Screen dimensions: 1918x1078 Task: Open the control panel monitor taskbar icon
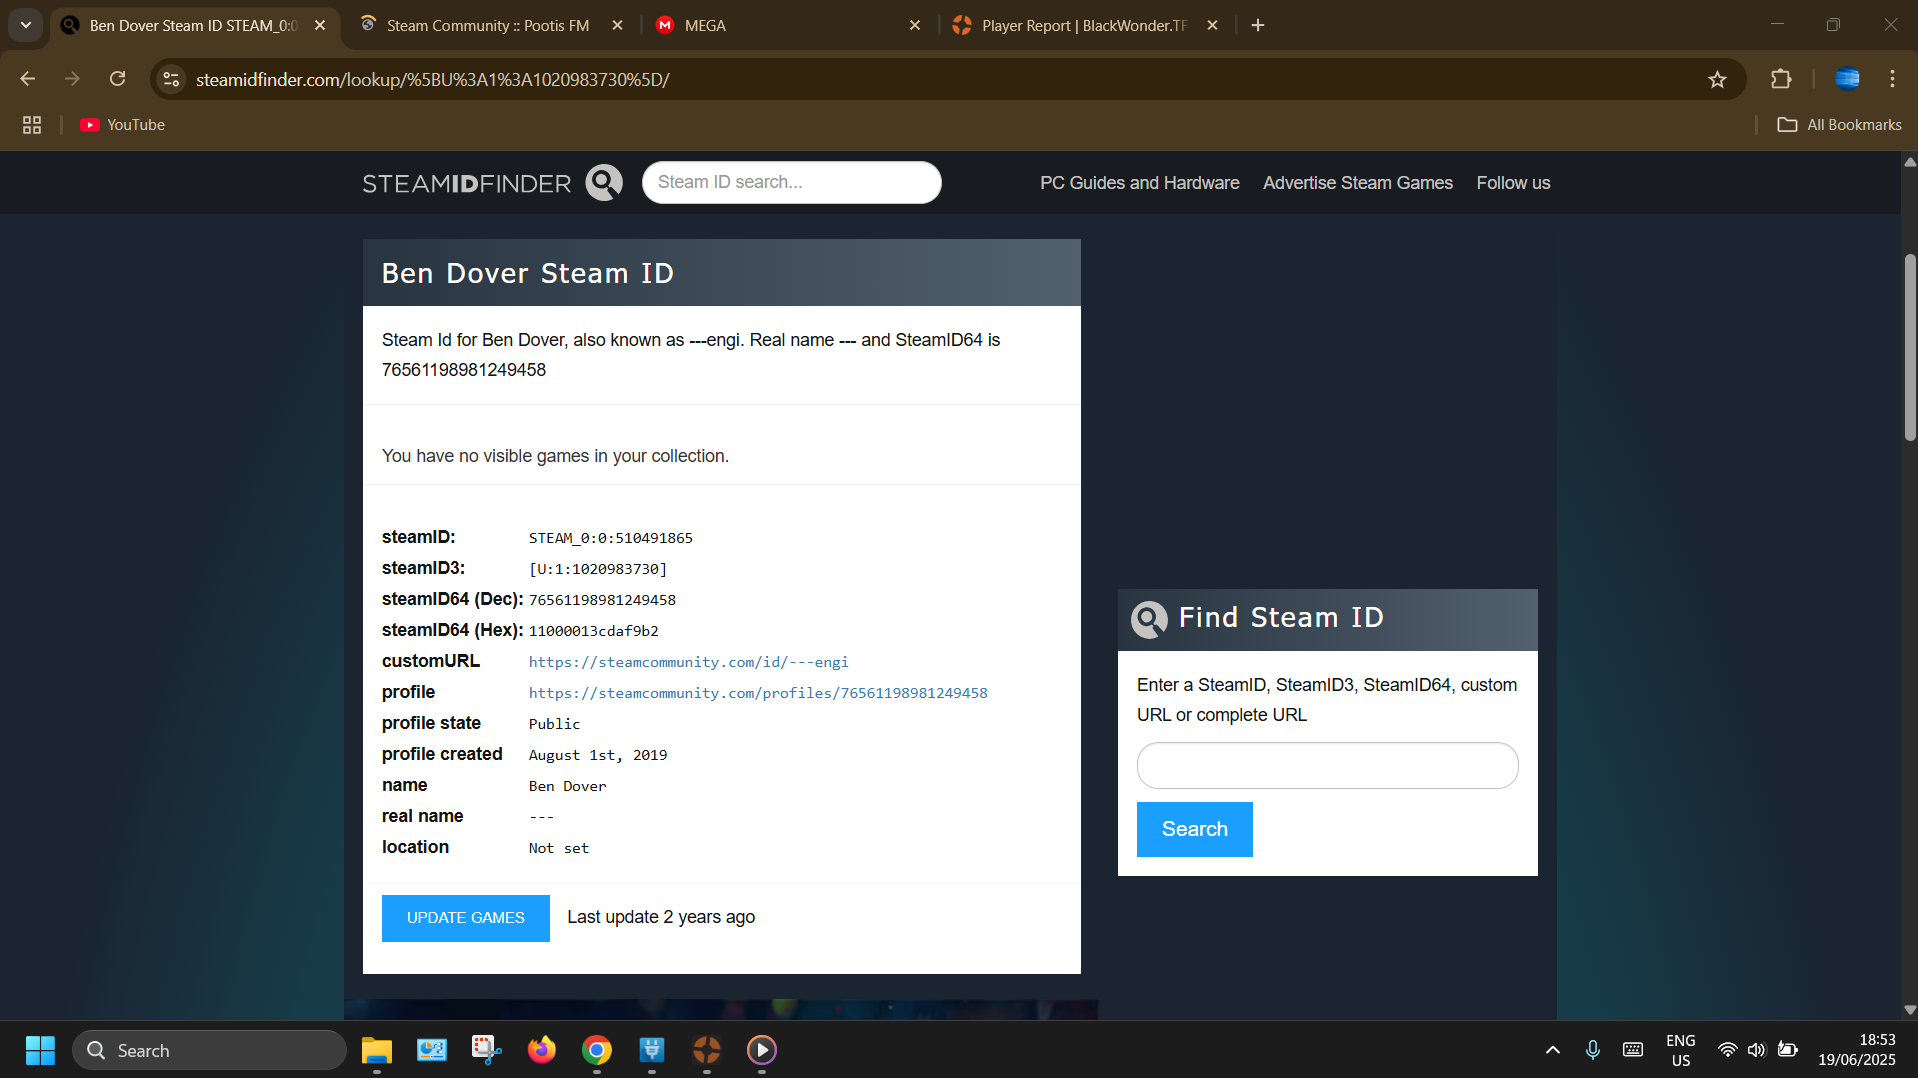[431, 1050]
